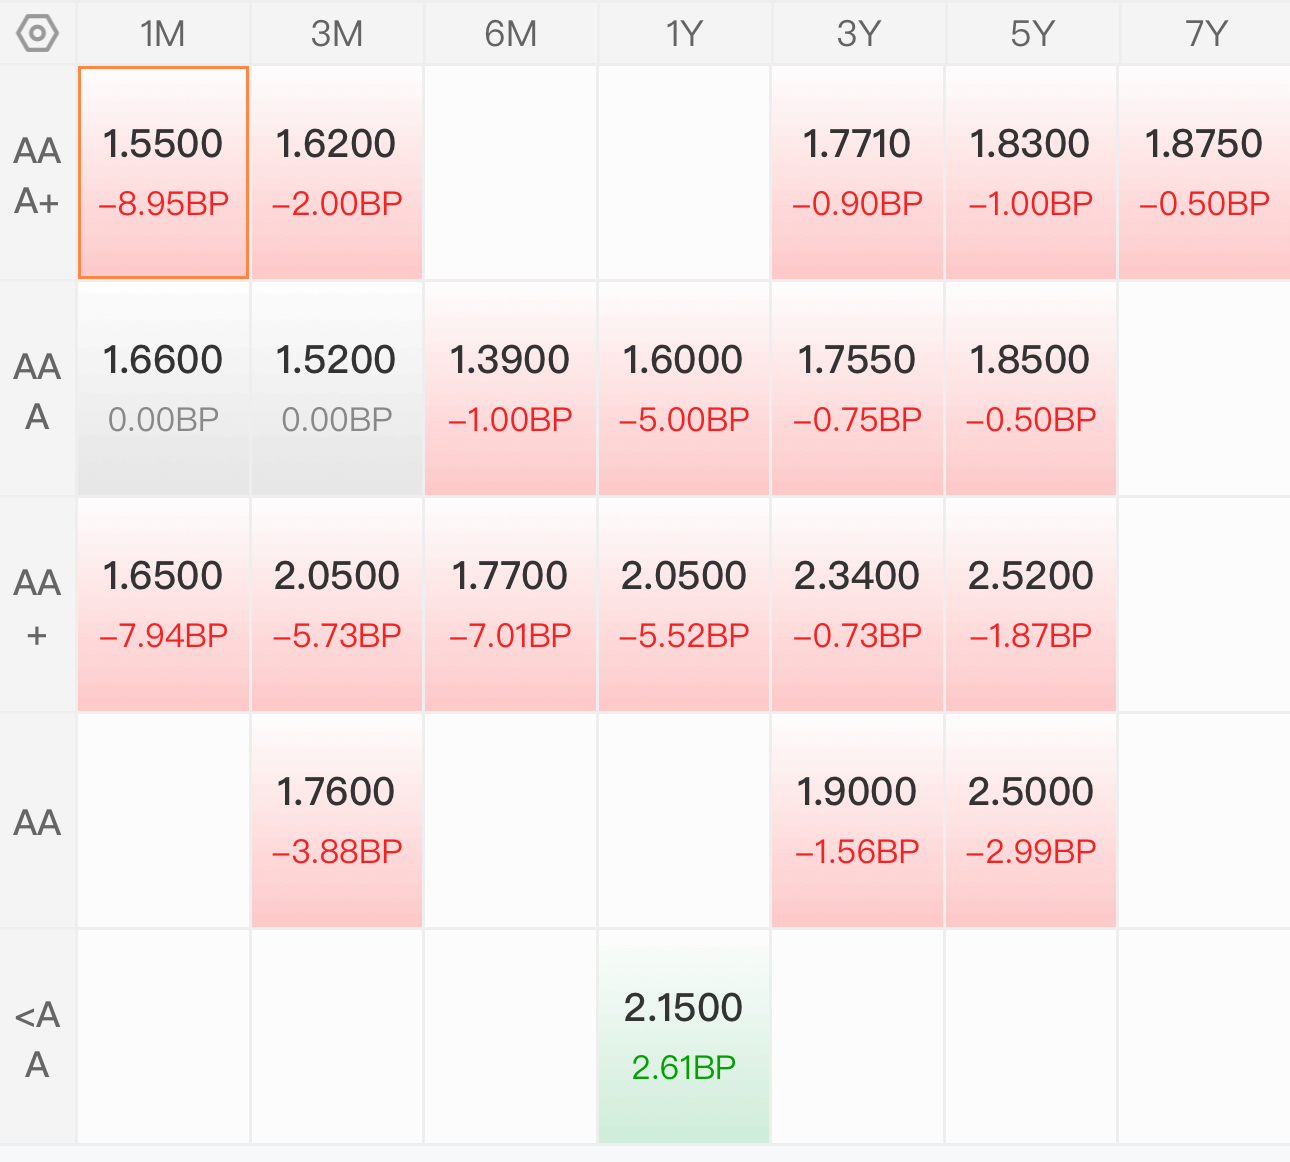This screenshot has height=1162, width=1290.
Task: Open the hexagon settings icon
Action: (38, 33)
